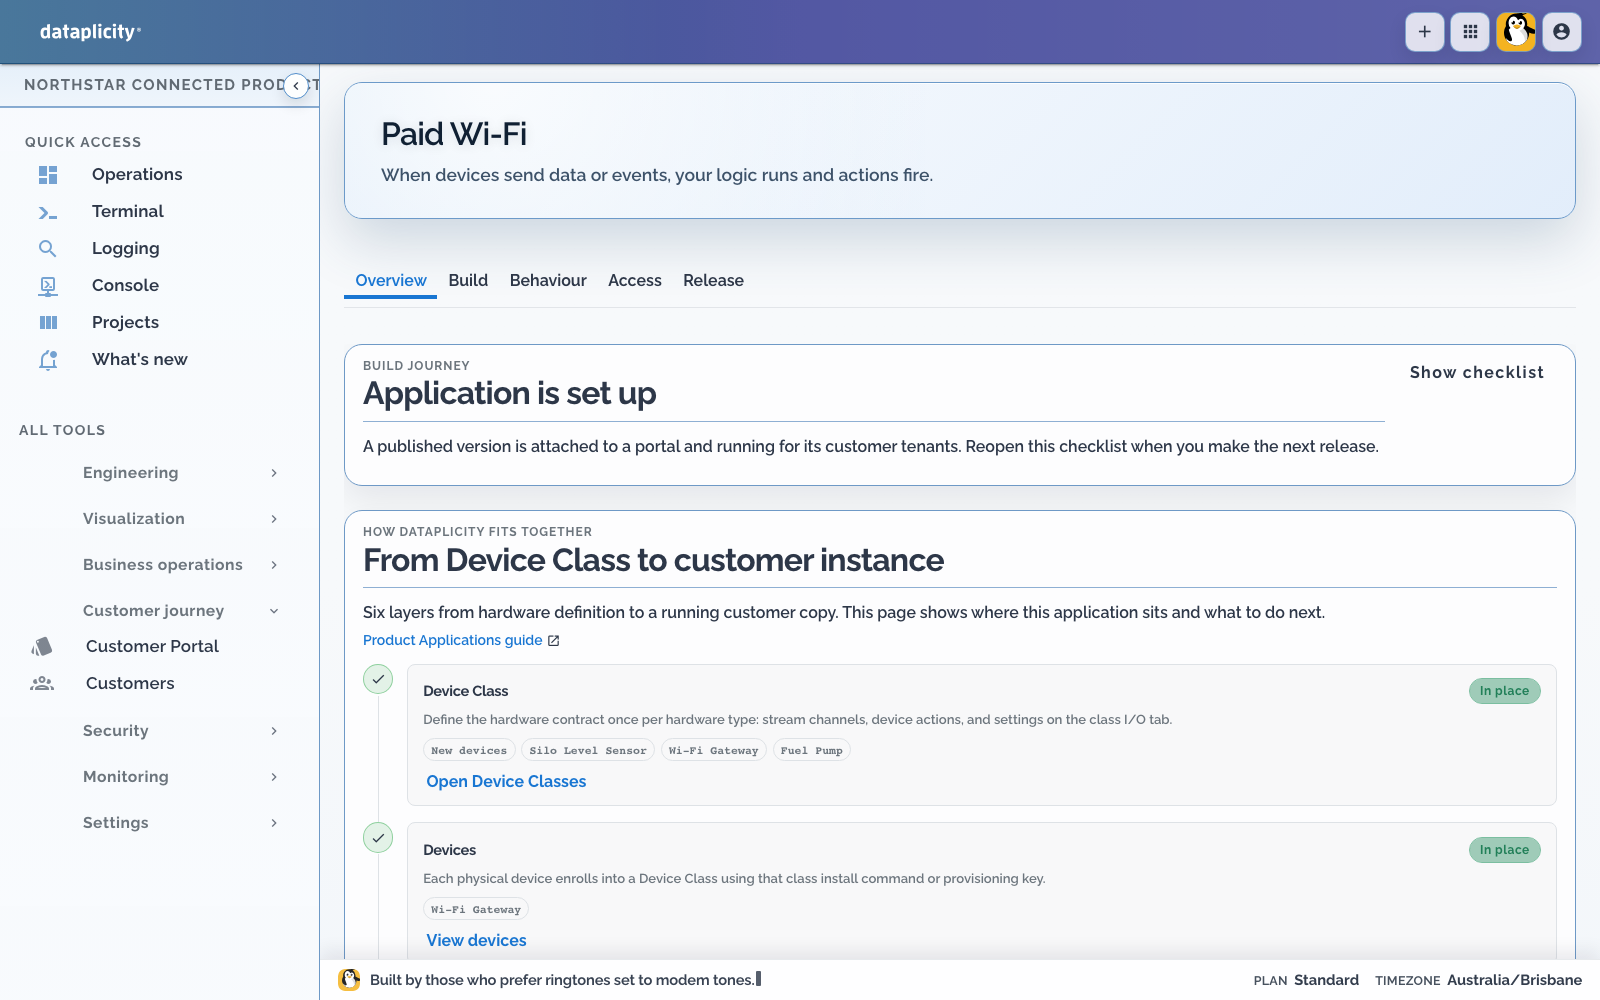Click the Paid Wi-Fi page title
The image size is (1600, 1000).
coord(454,134)
